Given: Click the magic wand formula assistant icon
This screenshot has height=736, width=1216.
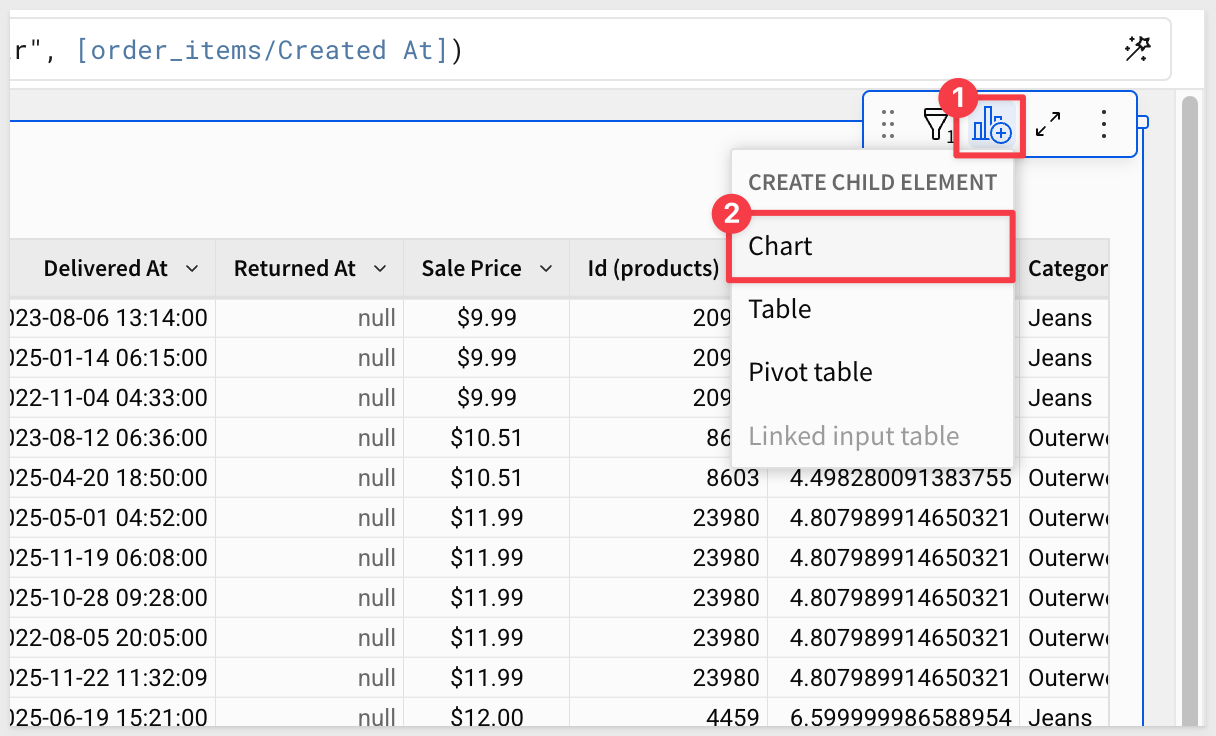Looking at the screenshot, I should 1137,49.
